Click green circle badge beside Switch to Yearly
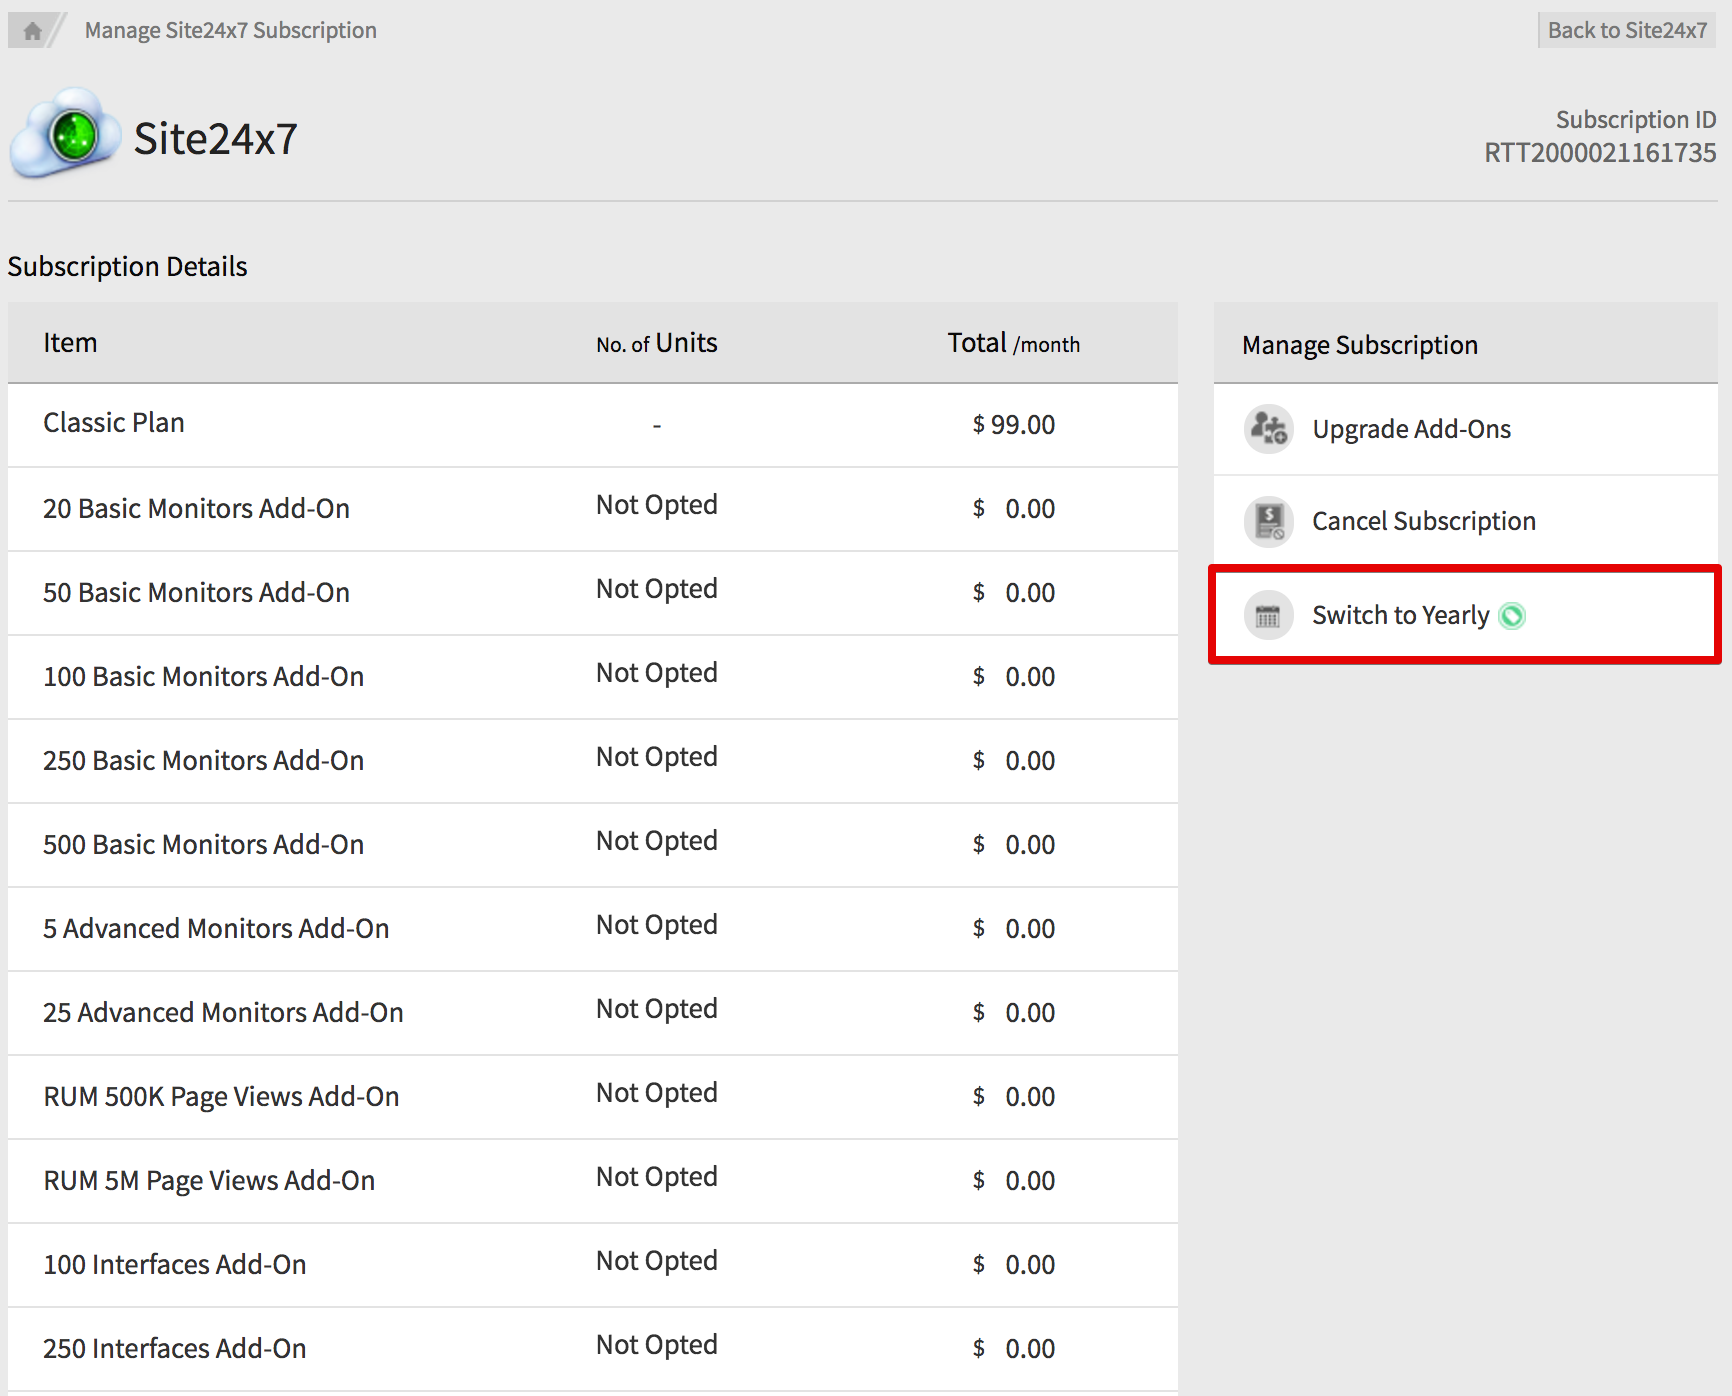Viewport: 1732px width, 1396px height. 1512,616
